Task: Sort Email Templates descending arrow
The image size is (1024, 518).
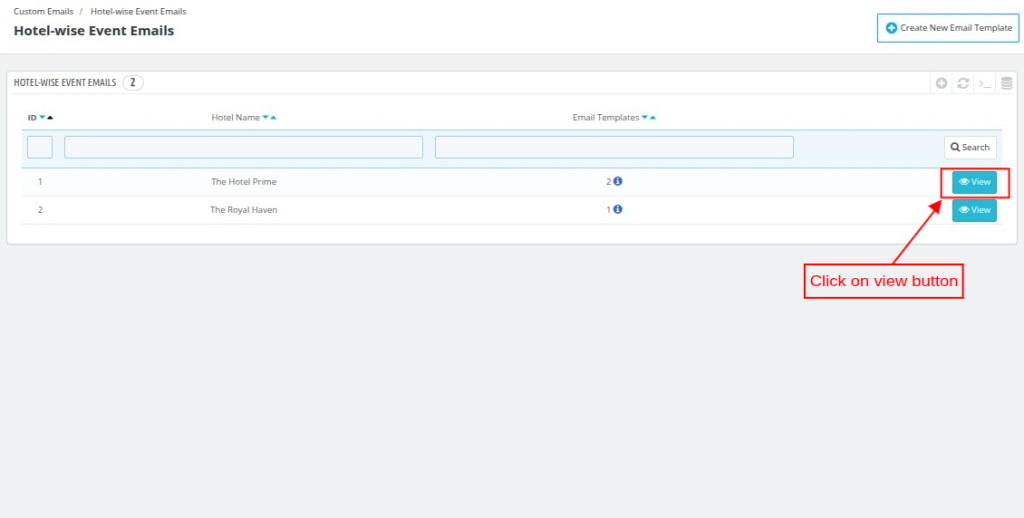Action: point(645,118)
